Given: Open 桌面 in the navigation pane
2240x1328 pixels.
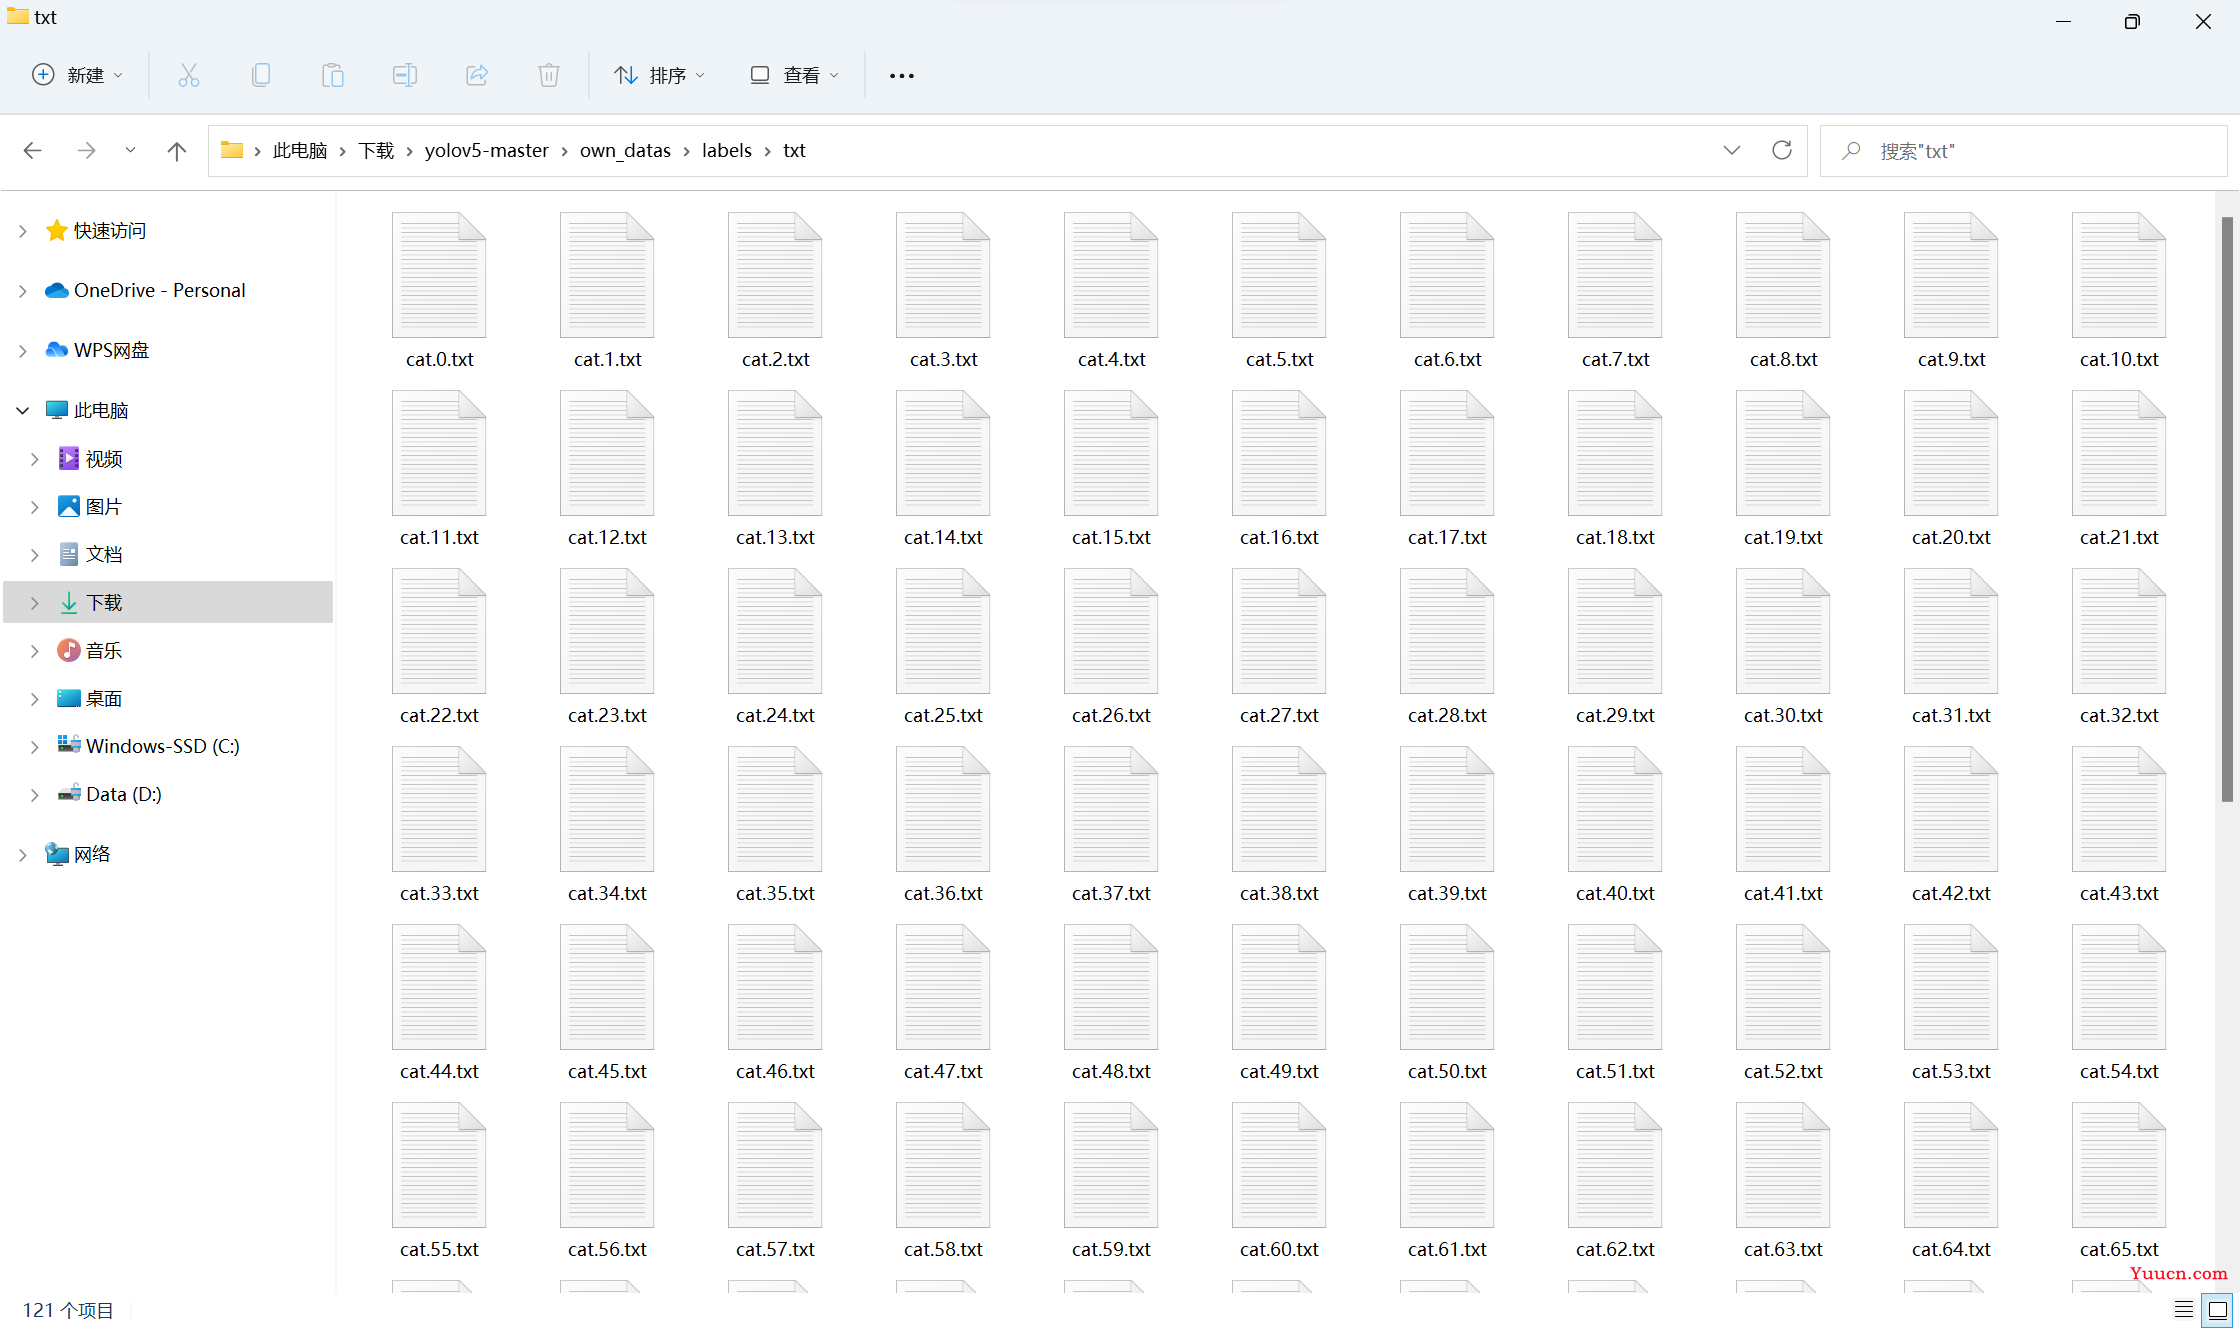Looking at the screenshot, I should click(x=103, y=699).
